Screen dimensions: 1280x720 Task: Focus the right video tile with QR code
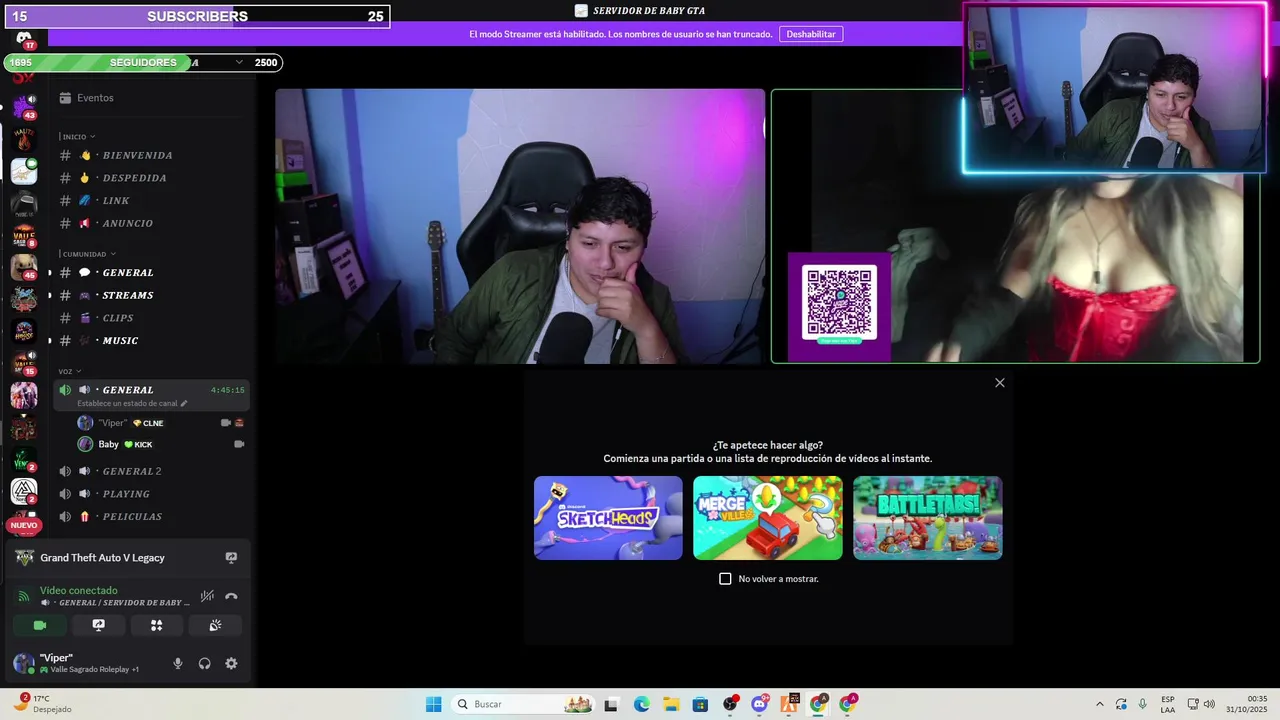click(1015, 226)
